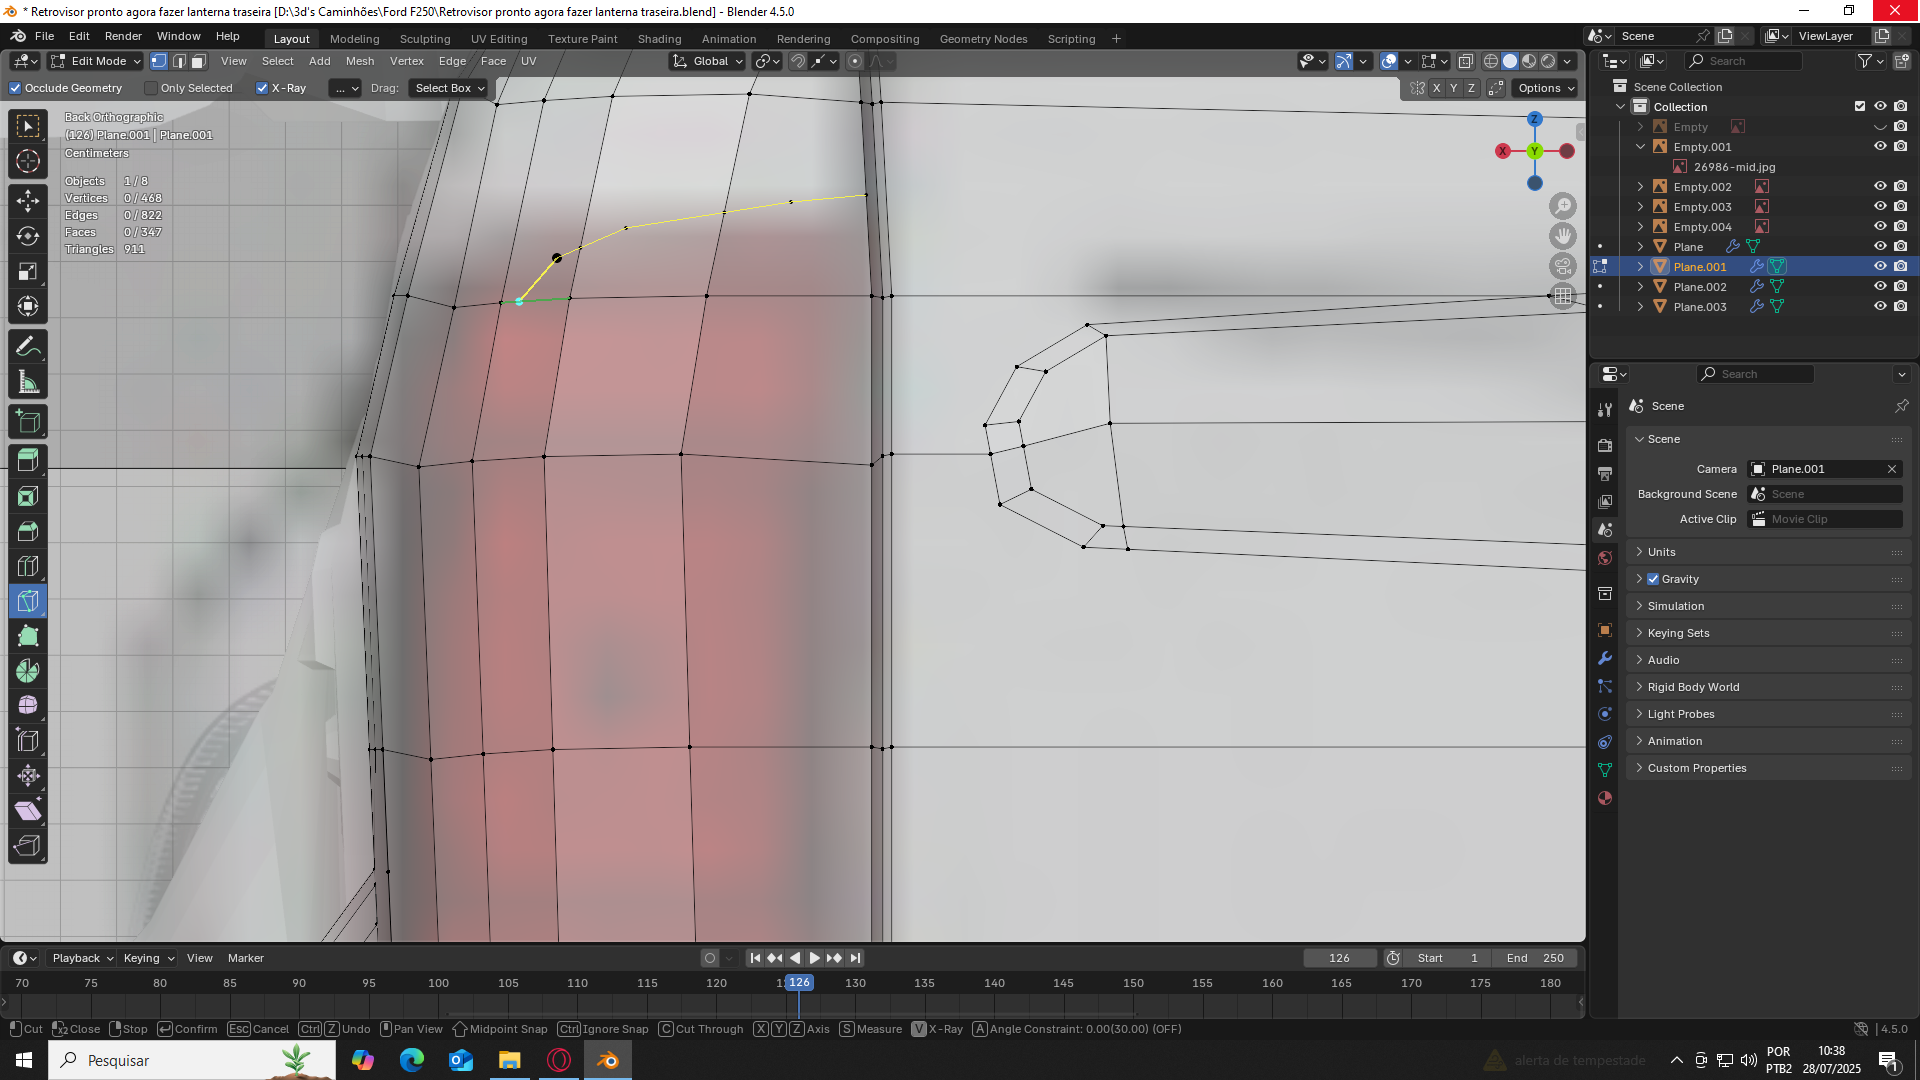Image resolution: width=1920 pixels, height=1080 pixels.
Task: Open the Modifiers properties tab
Action: tap(1605, 658)
